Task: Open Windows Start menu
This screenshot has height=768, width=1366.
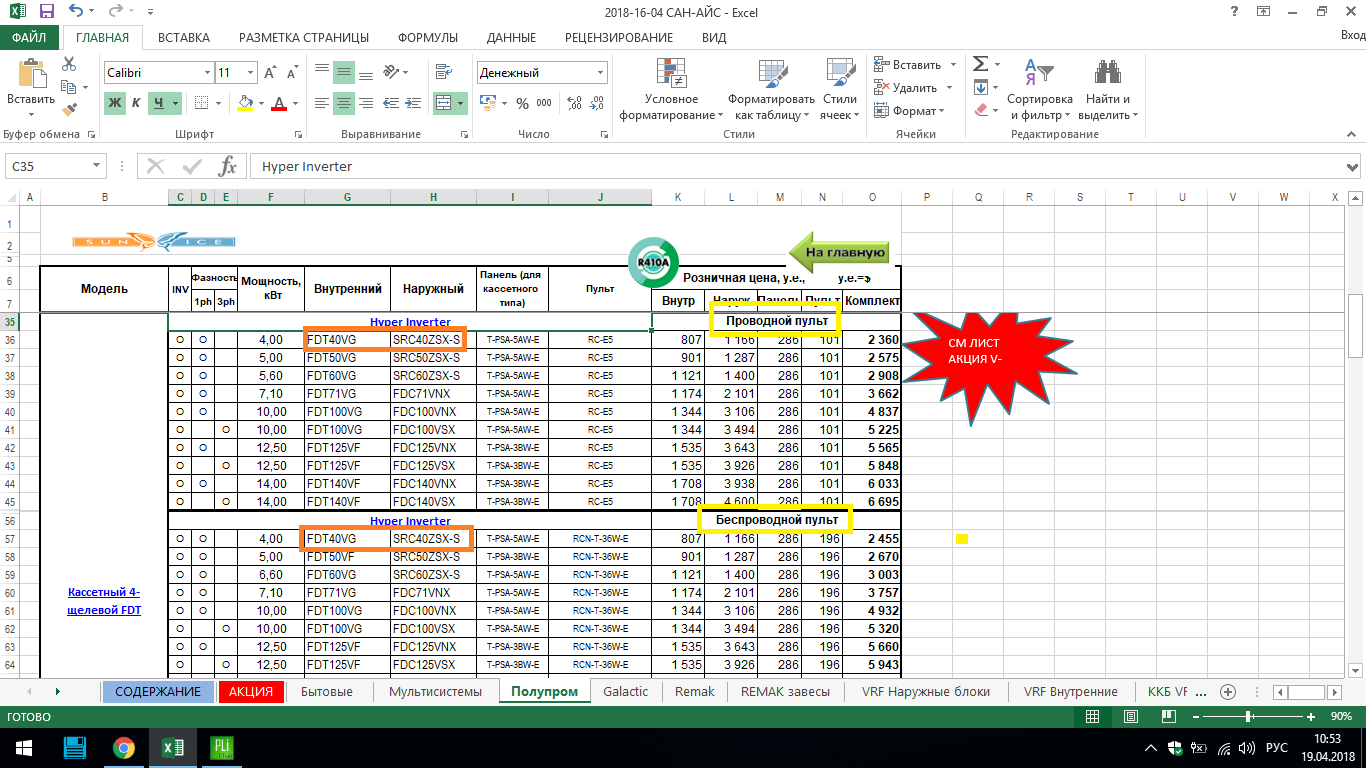Action: 23,747
